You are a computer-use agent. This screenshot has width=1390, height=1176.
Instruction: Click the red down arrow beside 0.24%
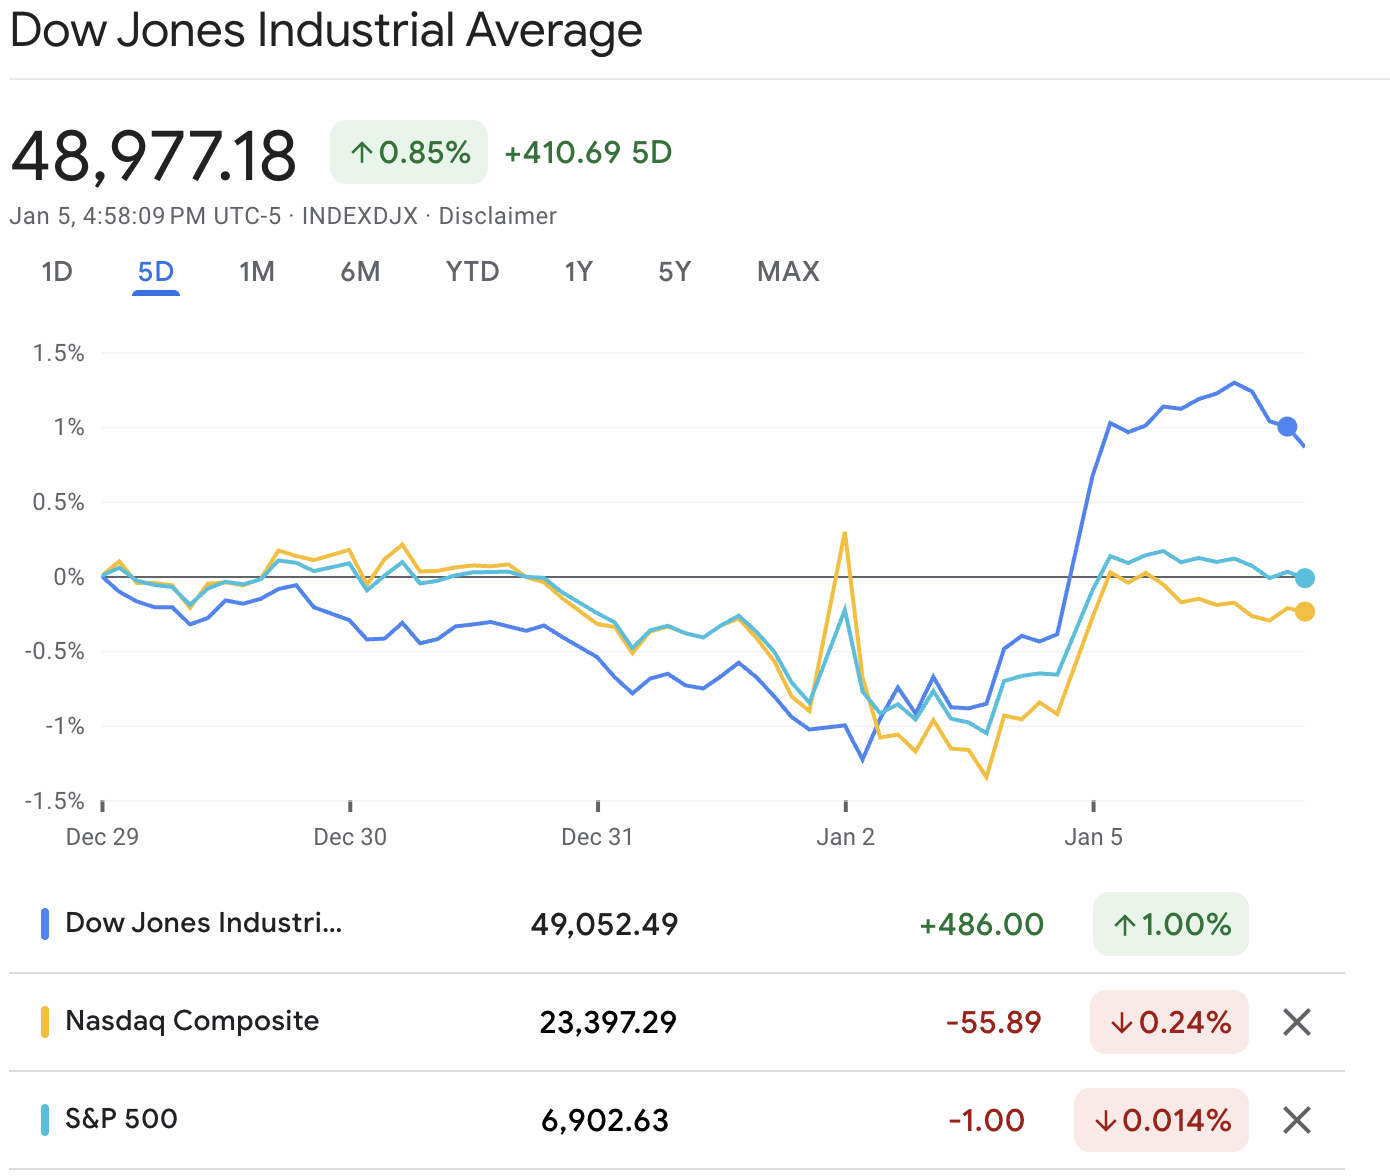1123,1022
